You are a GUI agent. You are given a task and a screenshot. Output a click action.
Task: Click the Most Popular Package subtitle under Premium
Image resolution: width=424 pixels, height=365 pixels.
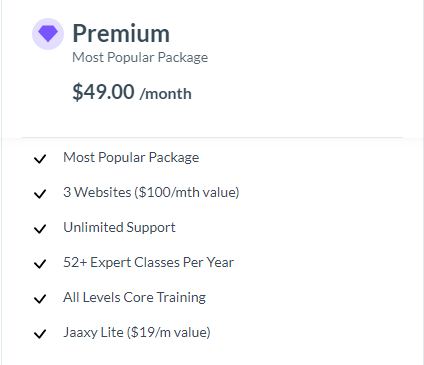(140, 58)
